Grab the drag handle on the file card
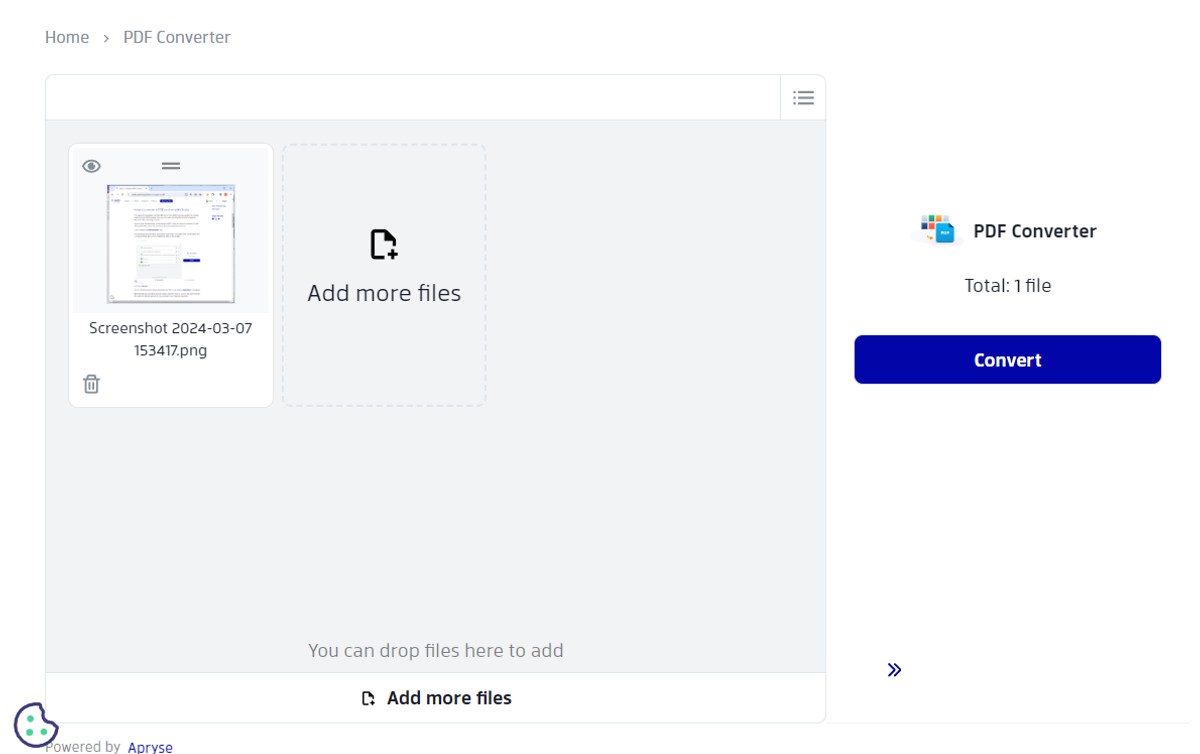The height and width of the screenshot is (754, 1200). (170, 165)
